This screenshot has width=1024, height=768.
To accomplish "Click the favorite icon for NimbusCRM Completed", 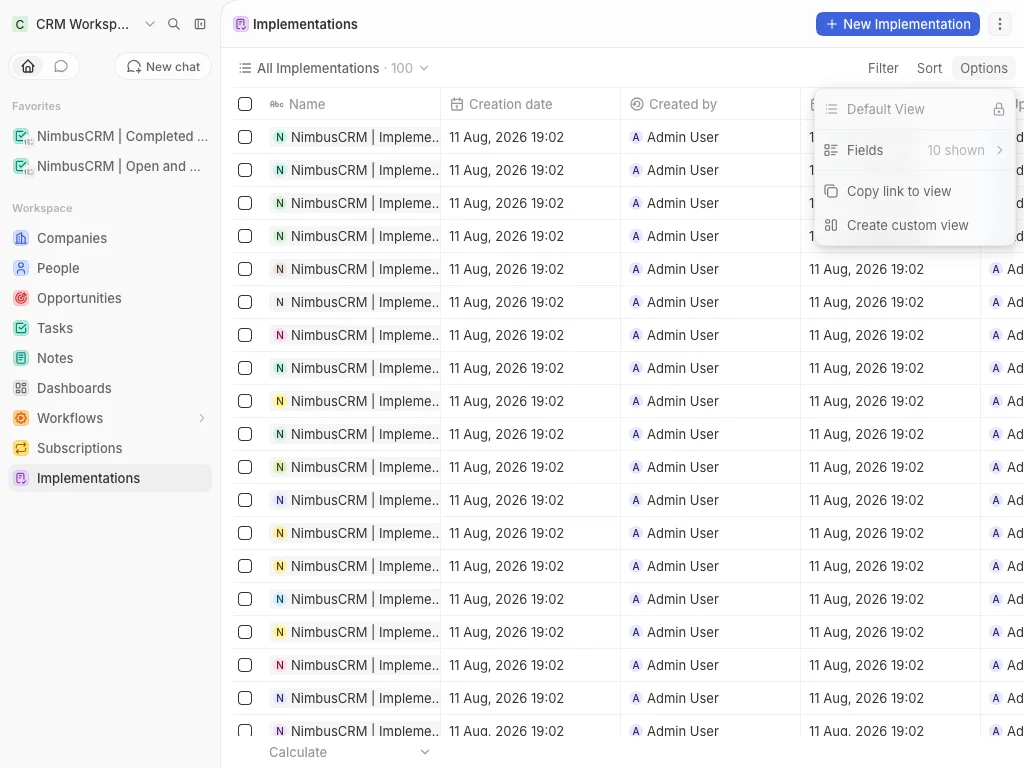I will point(22,137).
